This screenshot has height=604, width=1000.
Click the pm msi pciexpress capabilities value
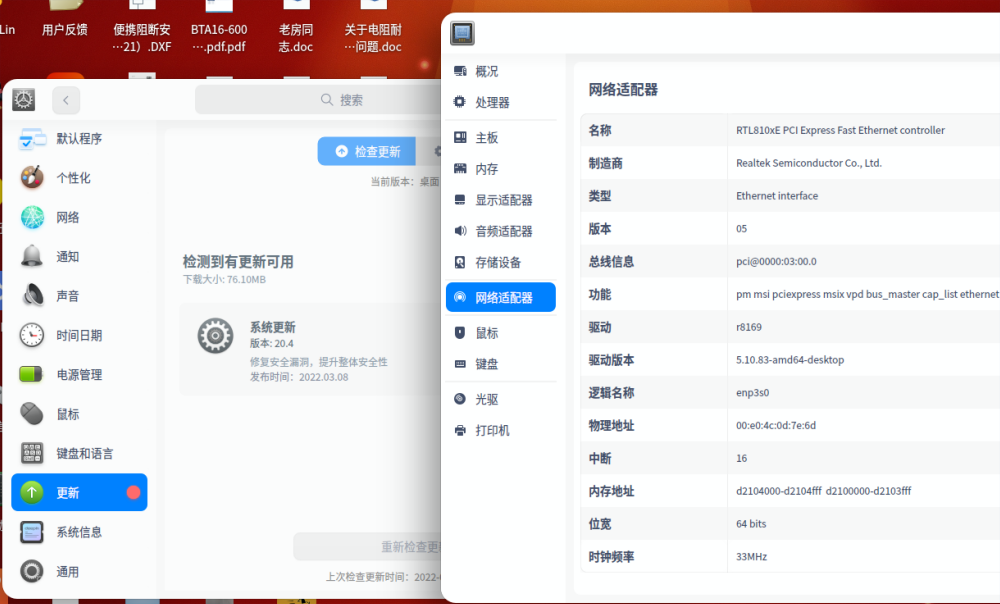[867, 295]
